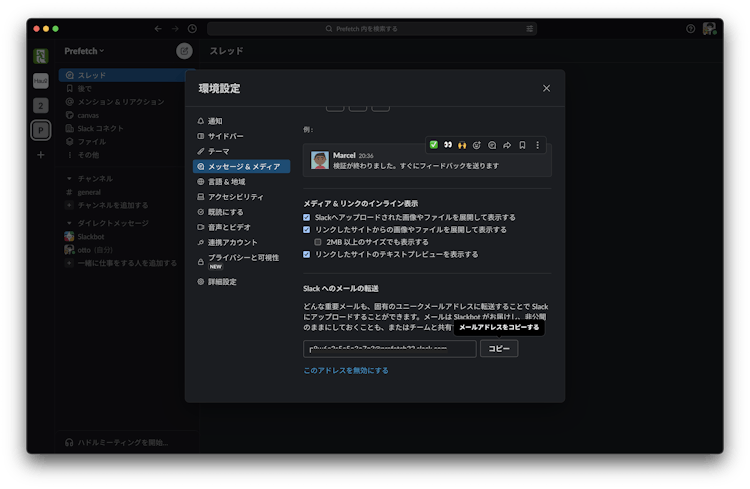The height and width of the screenshot is (489, 750).
Task: Add the eyes emoji reaction
Action: pyautogui.click(x=448, y=145)
